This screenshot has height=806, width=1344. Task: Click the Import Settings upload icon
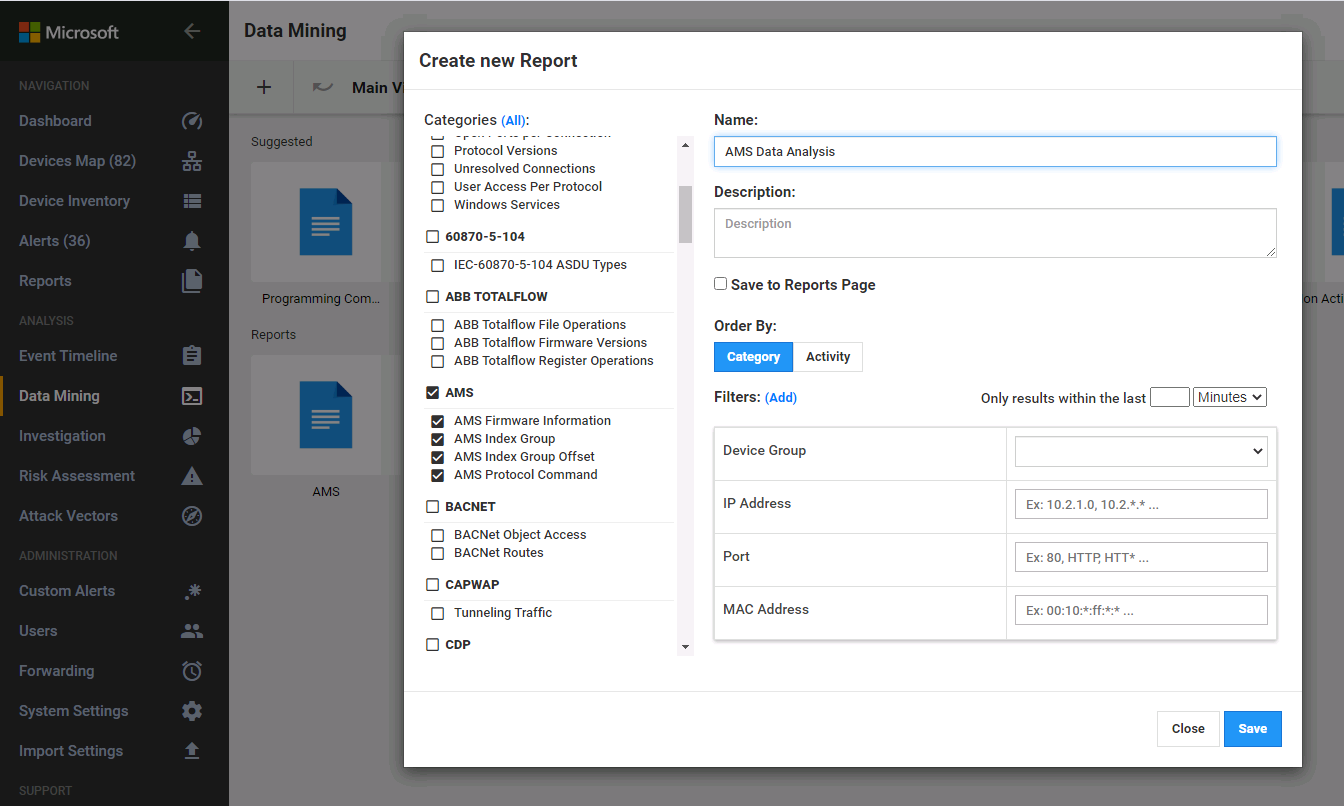192,751
